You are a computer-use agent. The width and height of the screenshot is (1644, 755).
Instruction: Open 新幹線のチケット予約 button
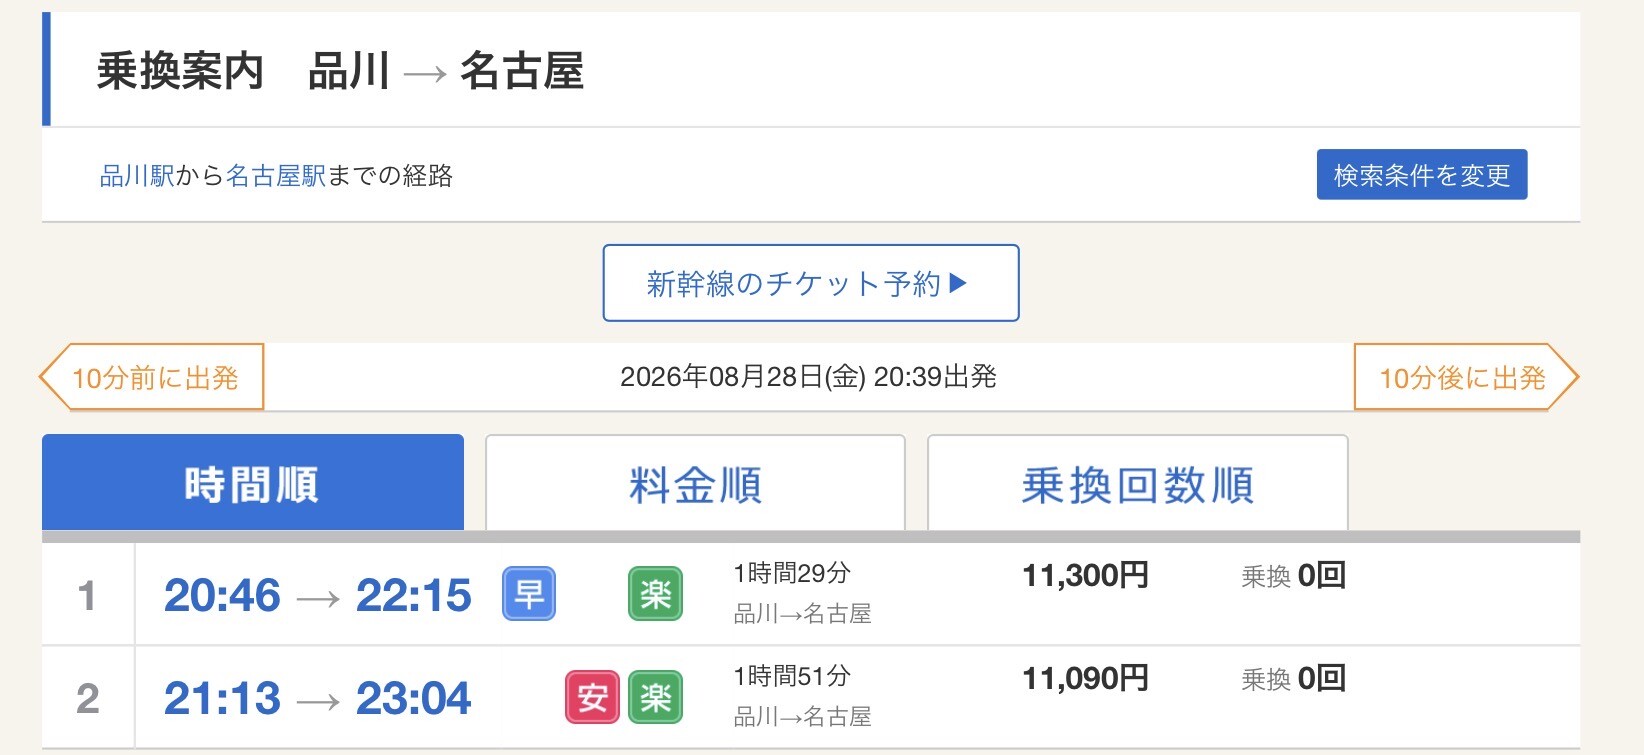tap(811, 283)
